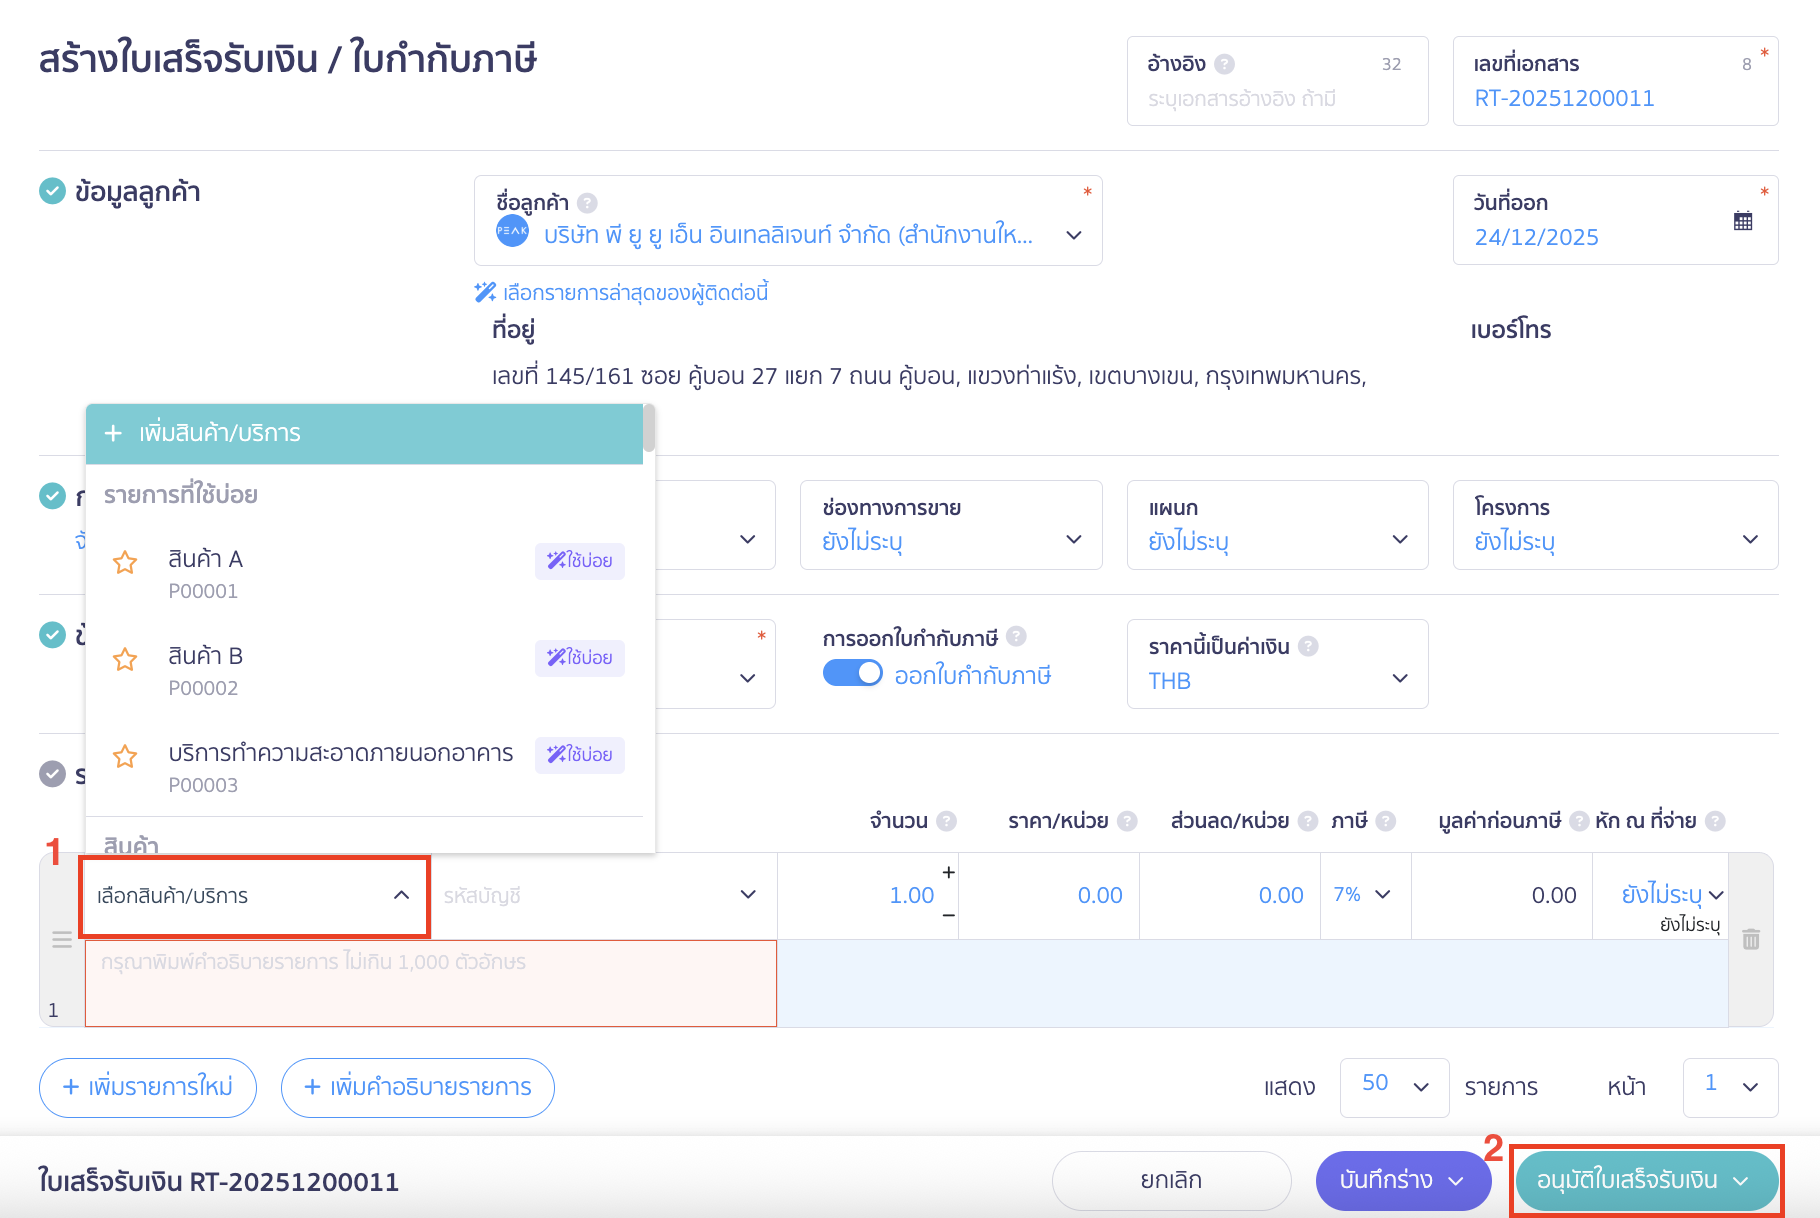This screenshot has width=1820, height=1218.
Task: Click the plus icon to increase quantity
Action: pyautogui.click(x=948, y=873)
